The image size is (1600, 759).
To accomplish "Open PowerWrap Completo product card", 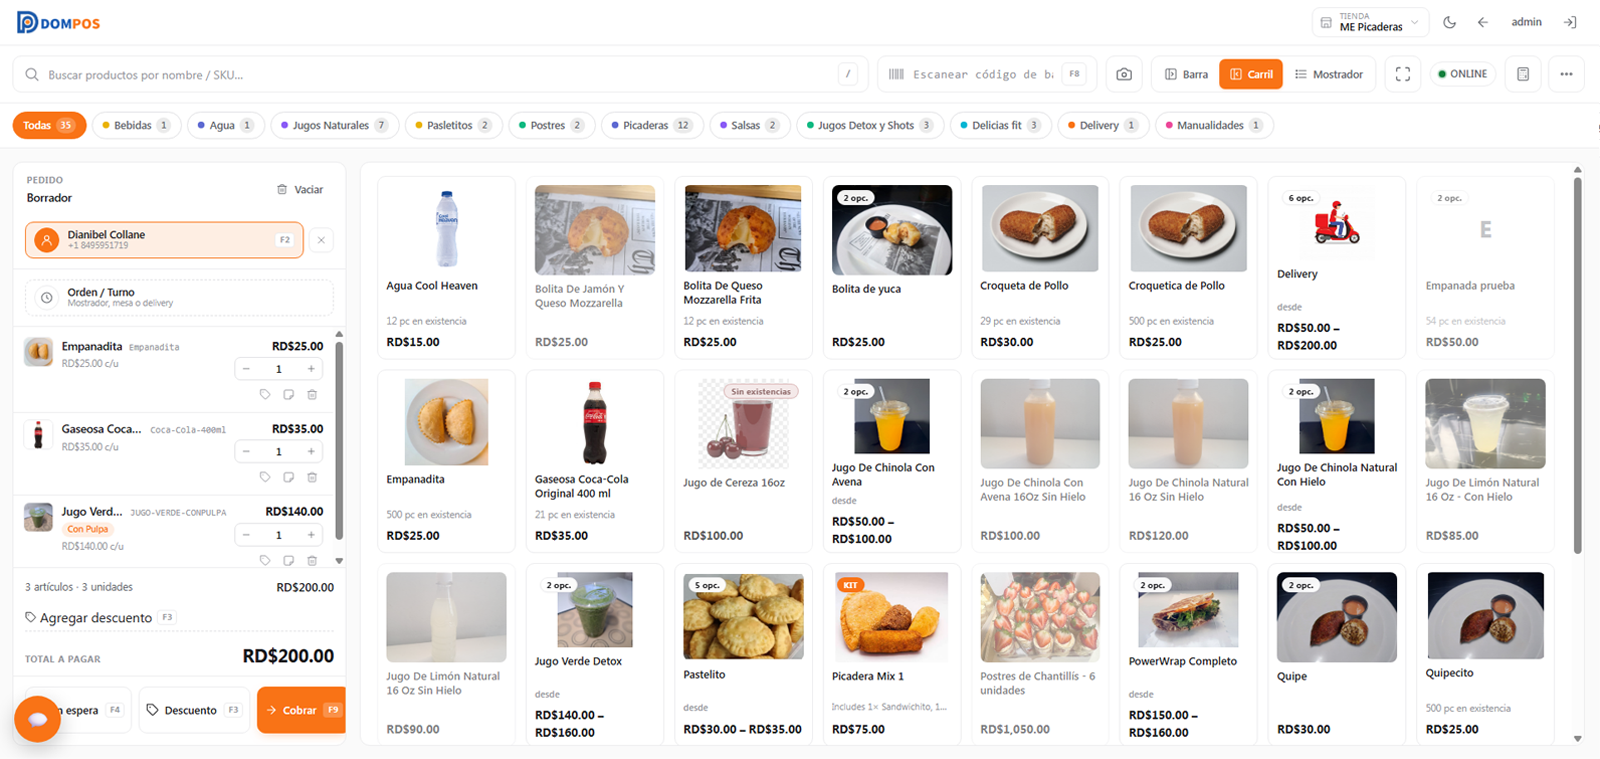I will (x=1189, y=655).
